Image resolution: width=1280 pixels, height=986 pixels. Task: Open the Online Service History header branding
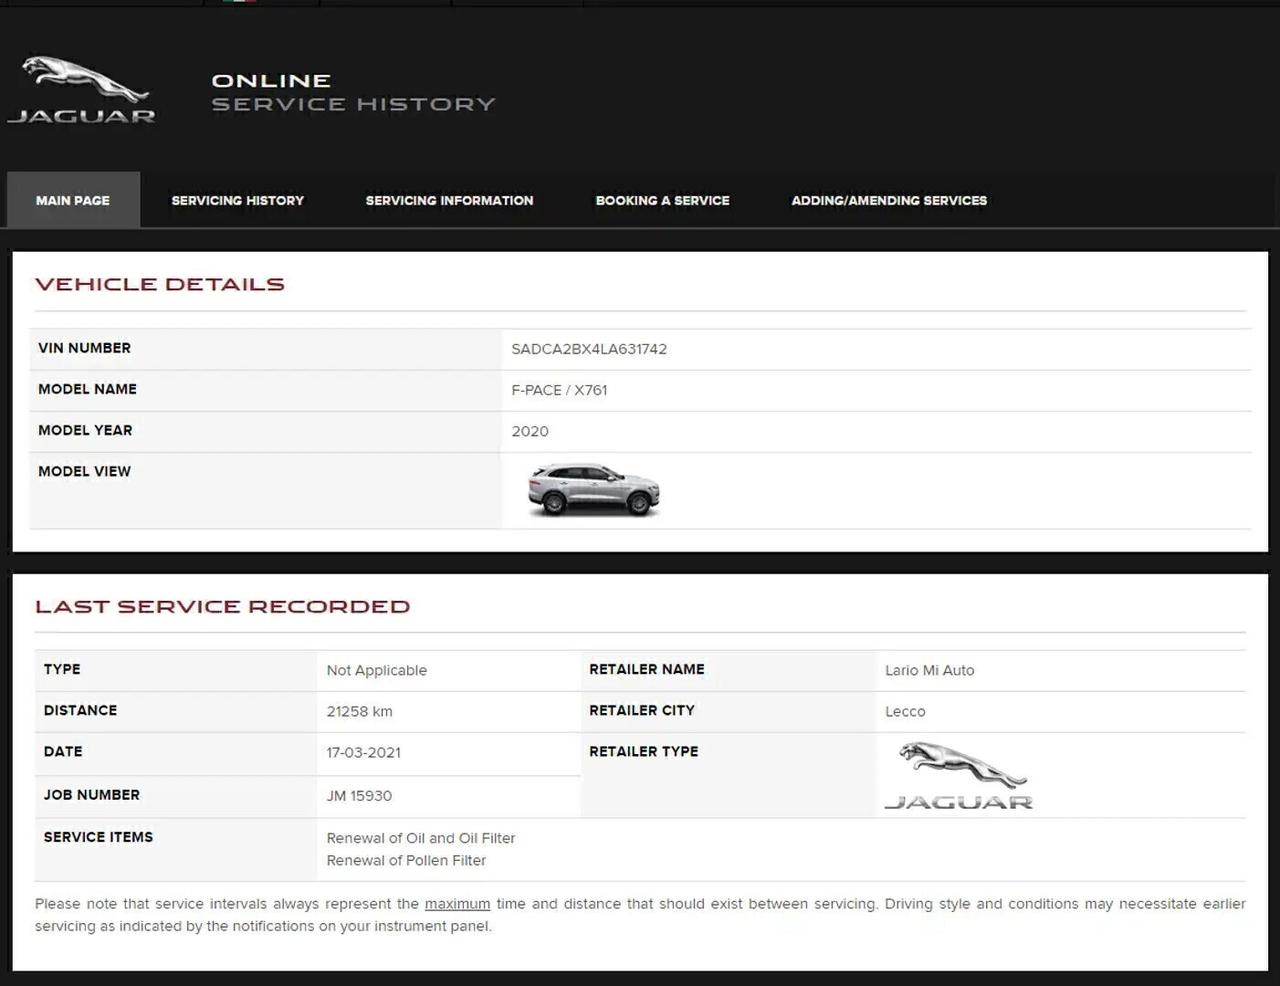point(352,91)
